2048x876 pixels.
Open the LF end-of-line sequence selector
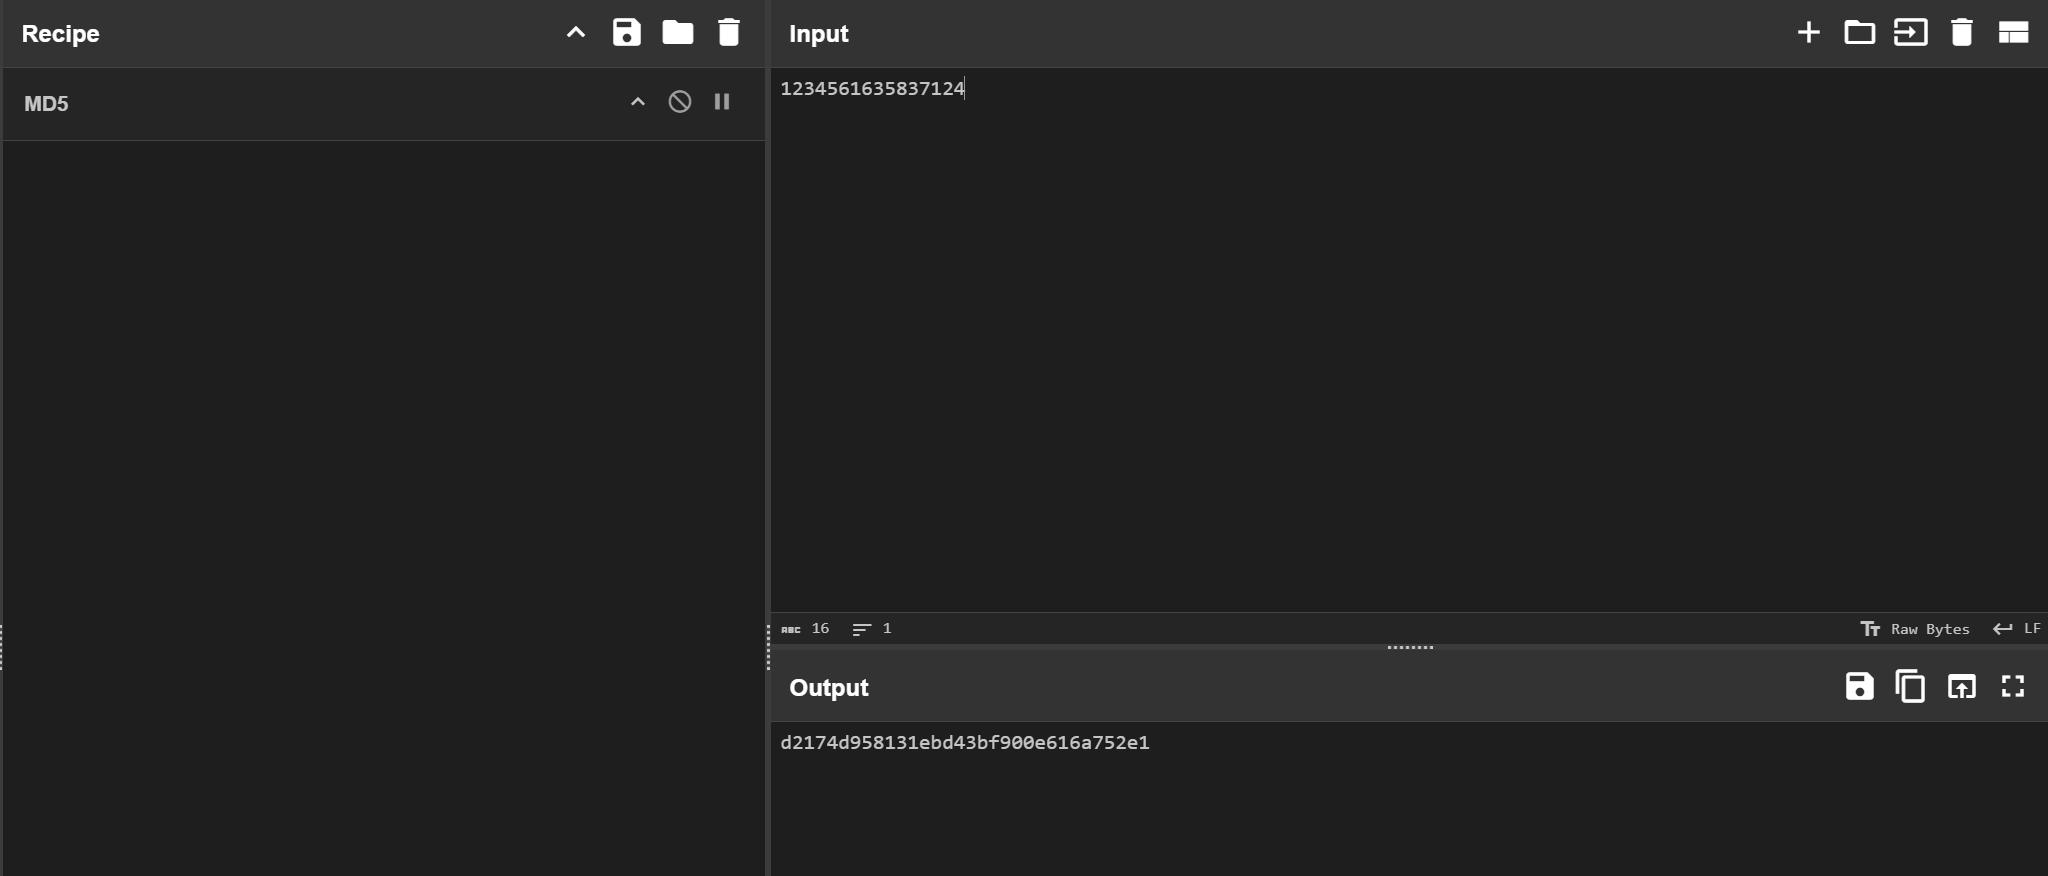click(2017, 629)
